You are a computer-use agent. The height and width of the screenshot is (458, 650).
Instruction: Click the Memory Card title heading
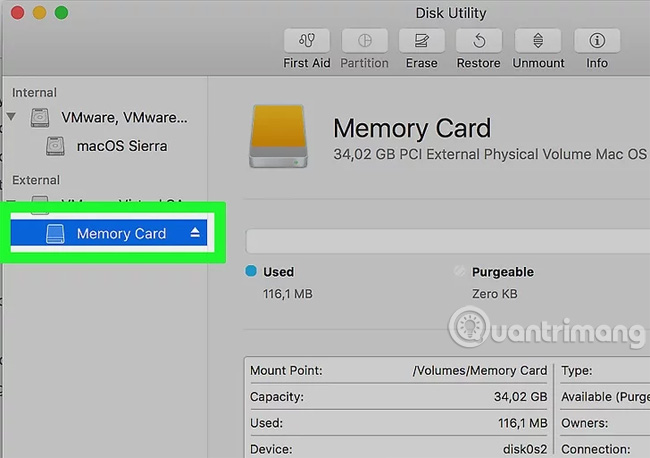[x=412, y=128]
